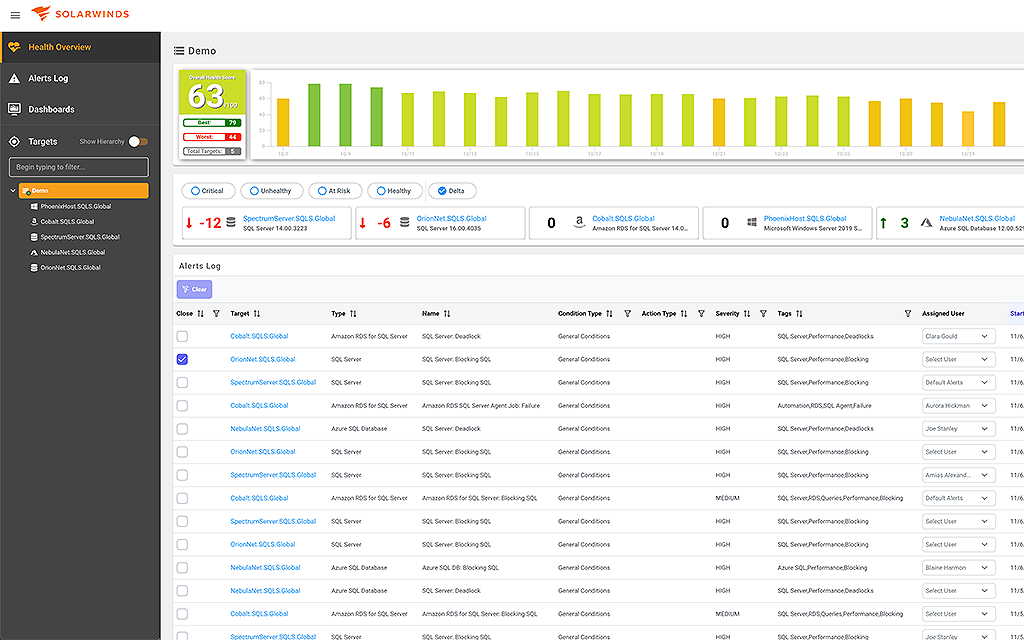Click the Alerts Log warning triangle icon

tap(13, 78)
